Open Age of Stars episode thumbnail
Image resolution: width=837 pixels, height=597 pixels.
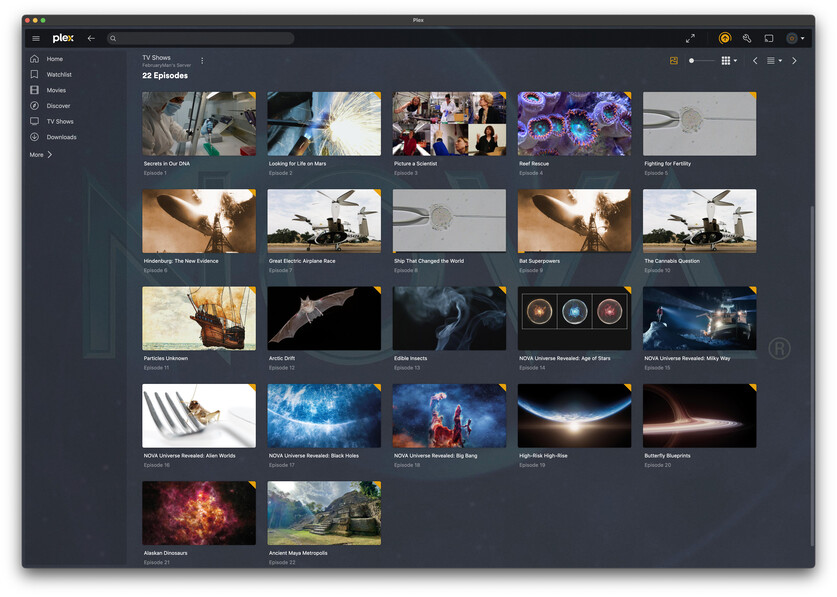pyautogui.click(x=574, y=319)
